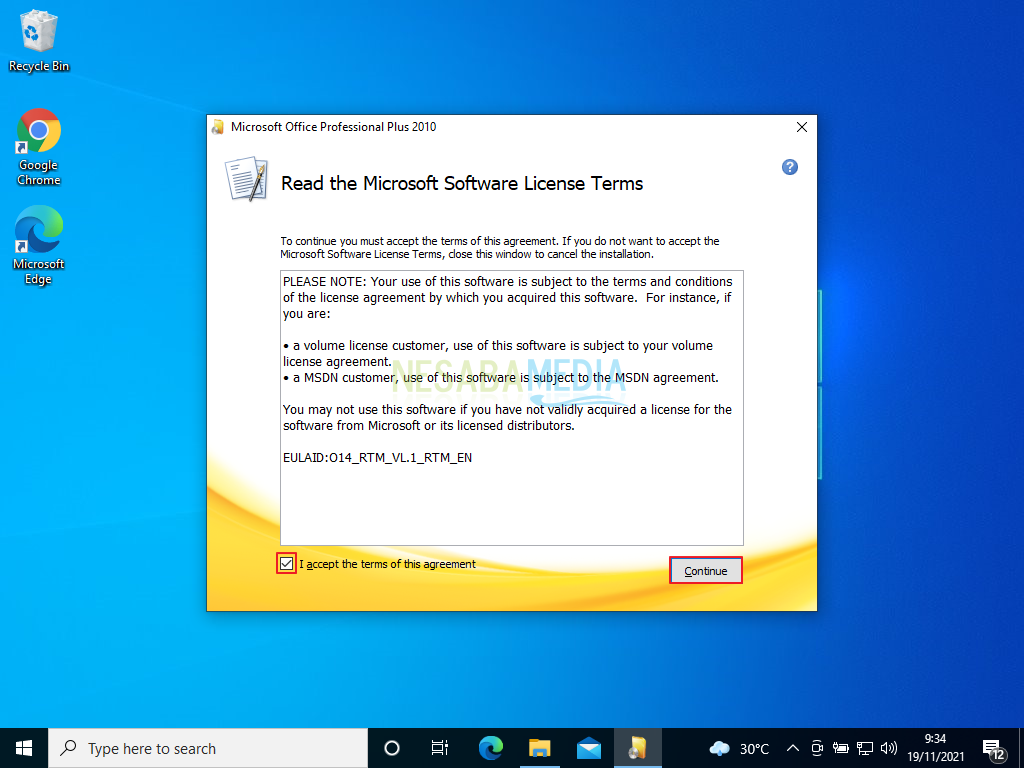
Task: Open volume controls from the system tray
Action: [888, 747]
